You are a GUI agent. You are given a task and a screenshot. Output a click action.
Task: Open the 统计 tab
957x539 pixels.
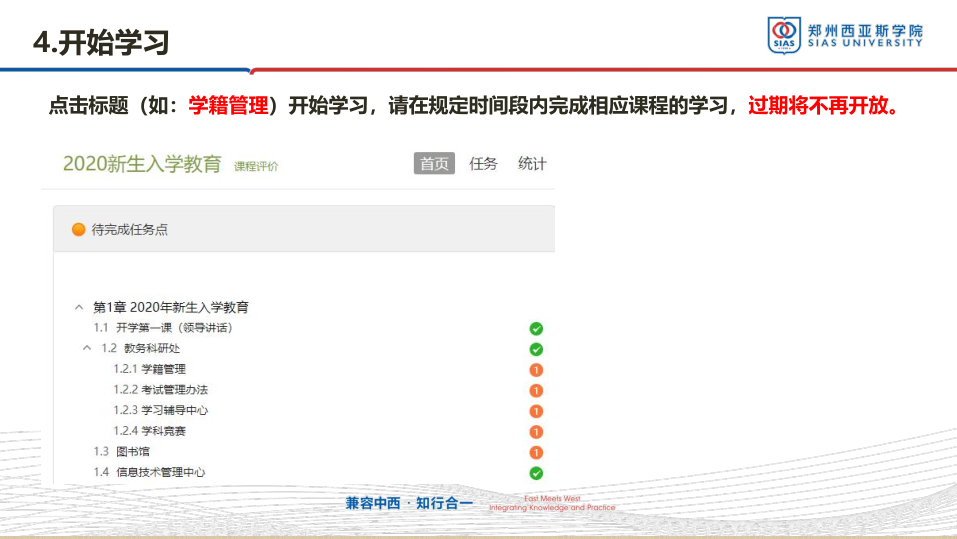pos(532,164)
